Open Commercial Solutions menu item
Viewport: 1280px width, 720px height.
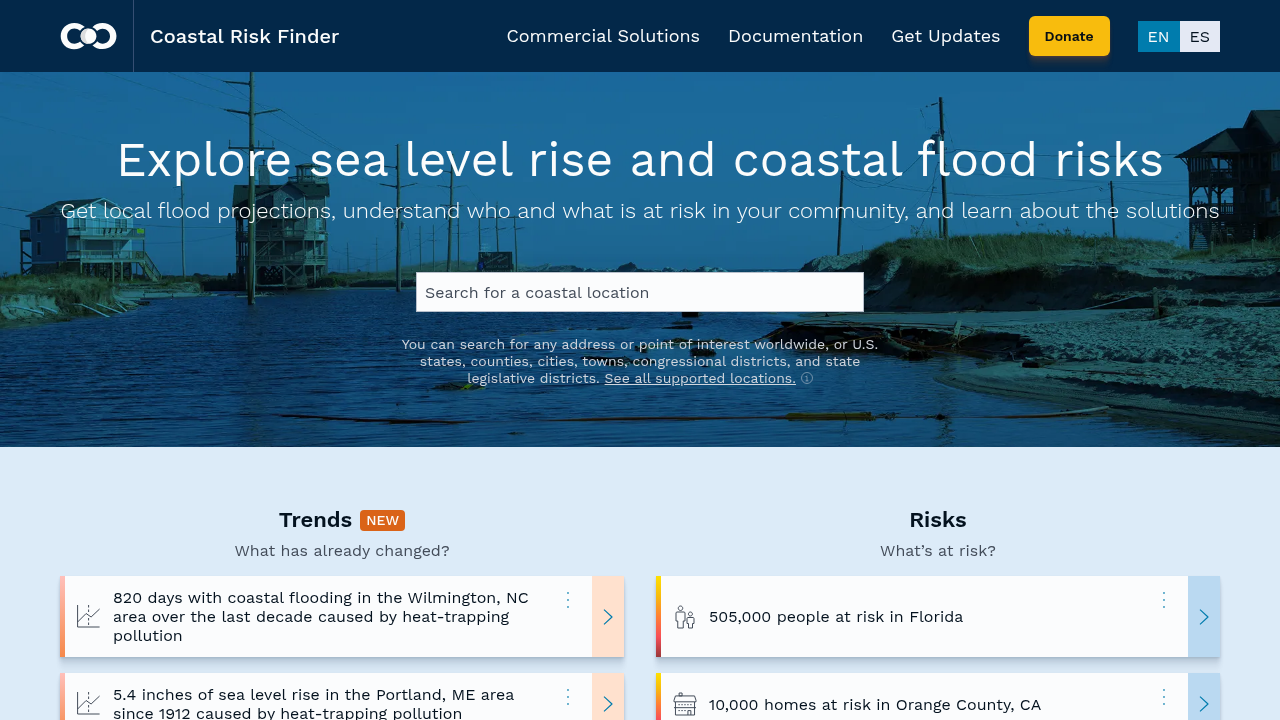coord(603,36)
